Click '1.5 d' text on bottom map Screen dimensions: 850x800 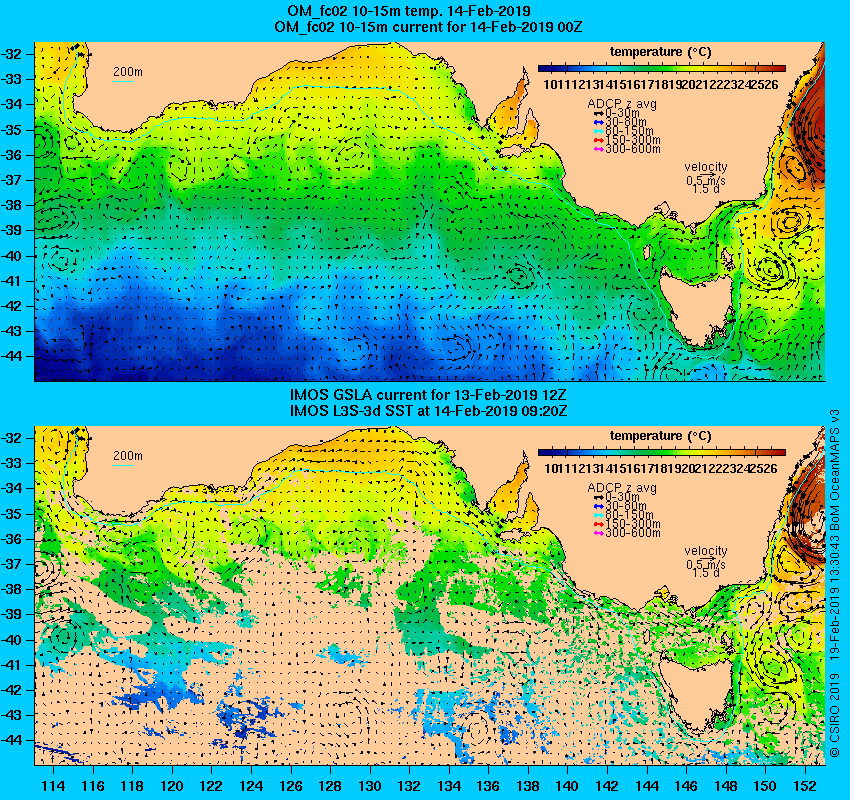[x=705, y=573]
